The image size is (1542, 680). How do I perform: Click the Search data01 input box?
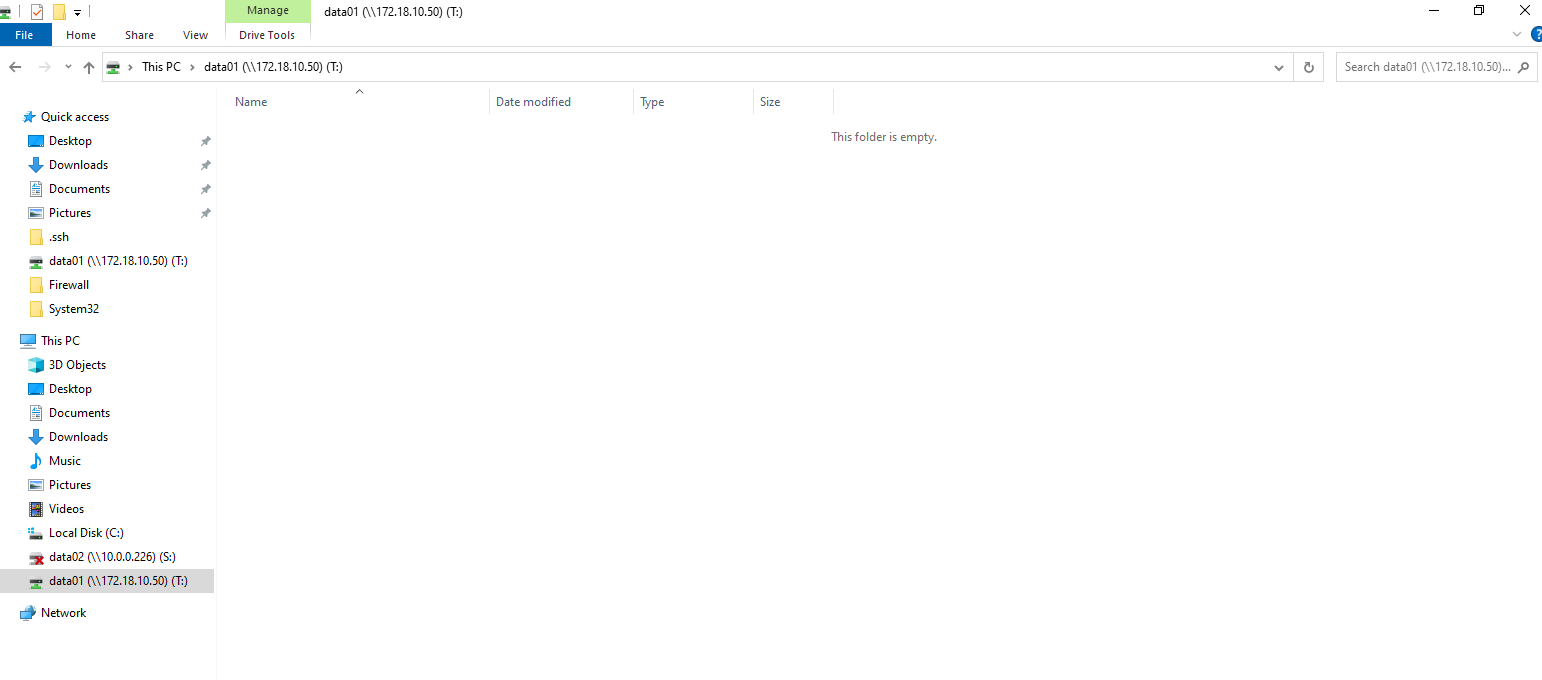[1426, 67]
